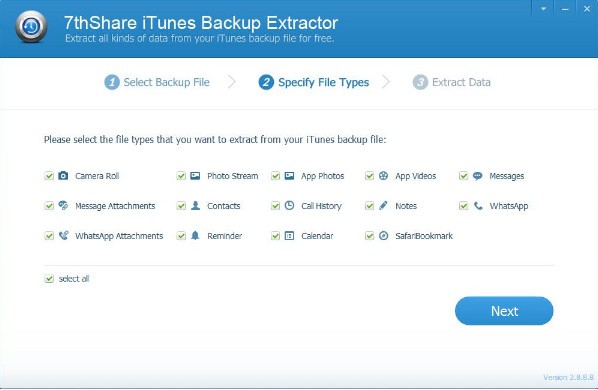Click the App Videos label
598x390 pixels.
tap(416, 176)
